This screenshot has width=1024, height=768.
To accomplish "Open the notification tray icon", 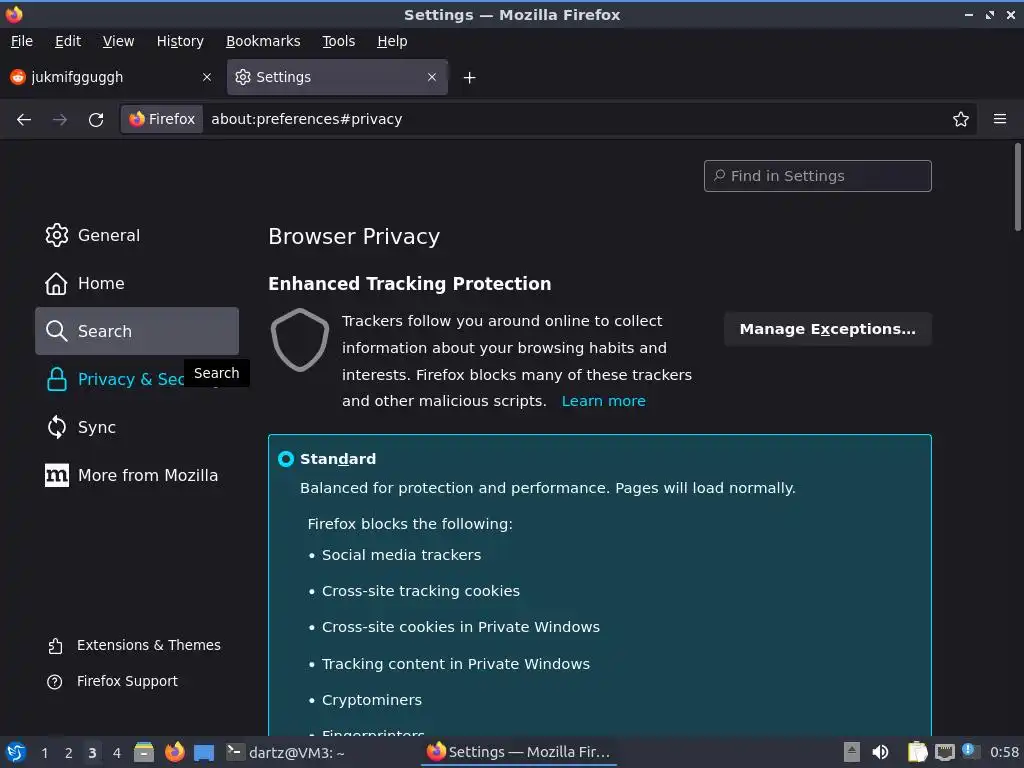I will pyautogui.click(x=970, y=751).
